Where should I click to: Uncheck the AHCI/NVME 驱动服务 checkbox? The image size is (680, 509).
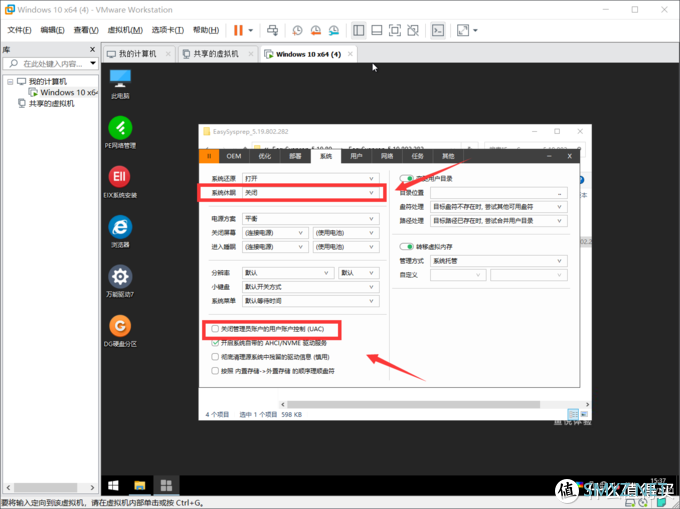tap(215, 343)
